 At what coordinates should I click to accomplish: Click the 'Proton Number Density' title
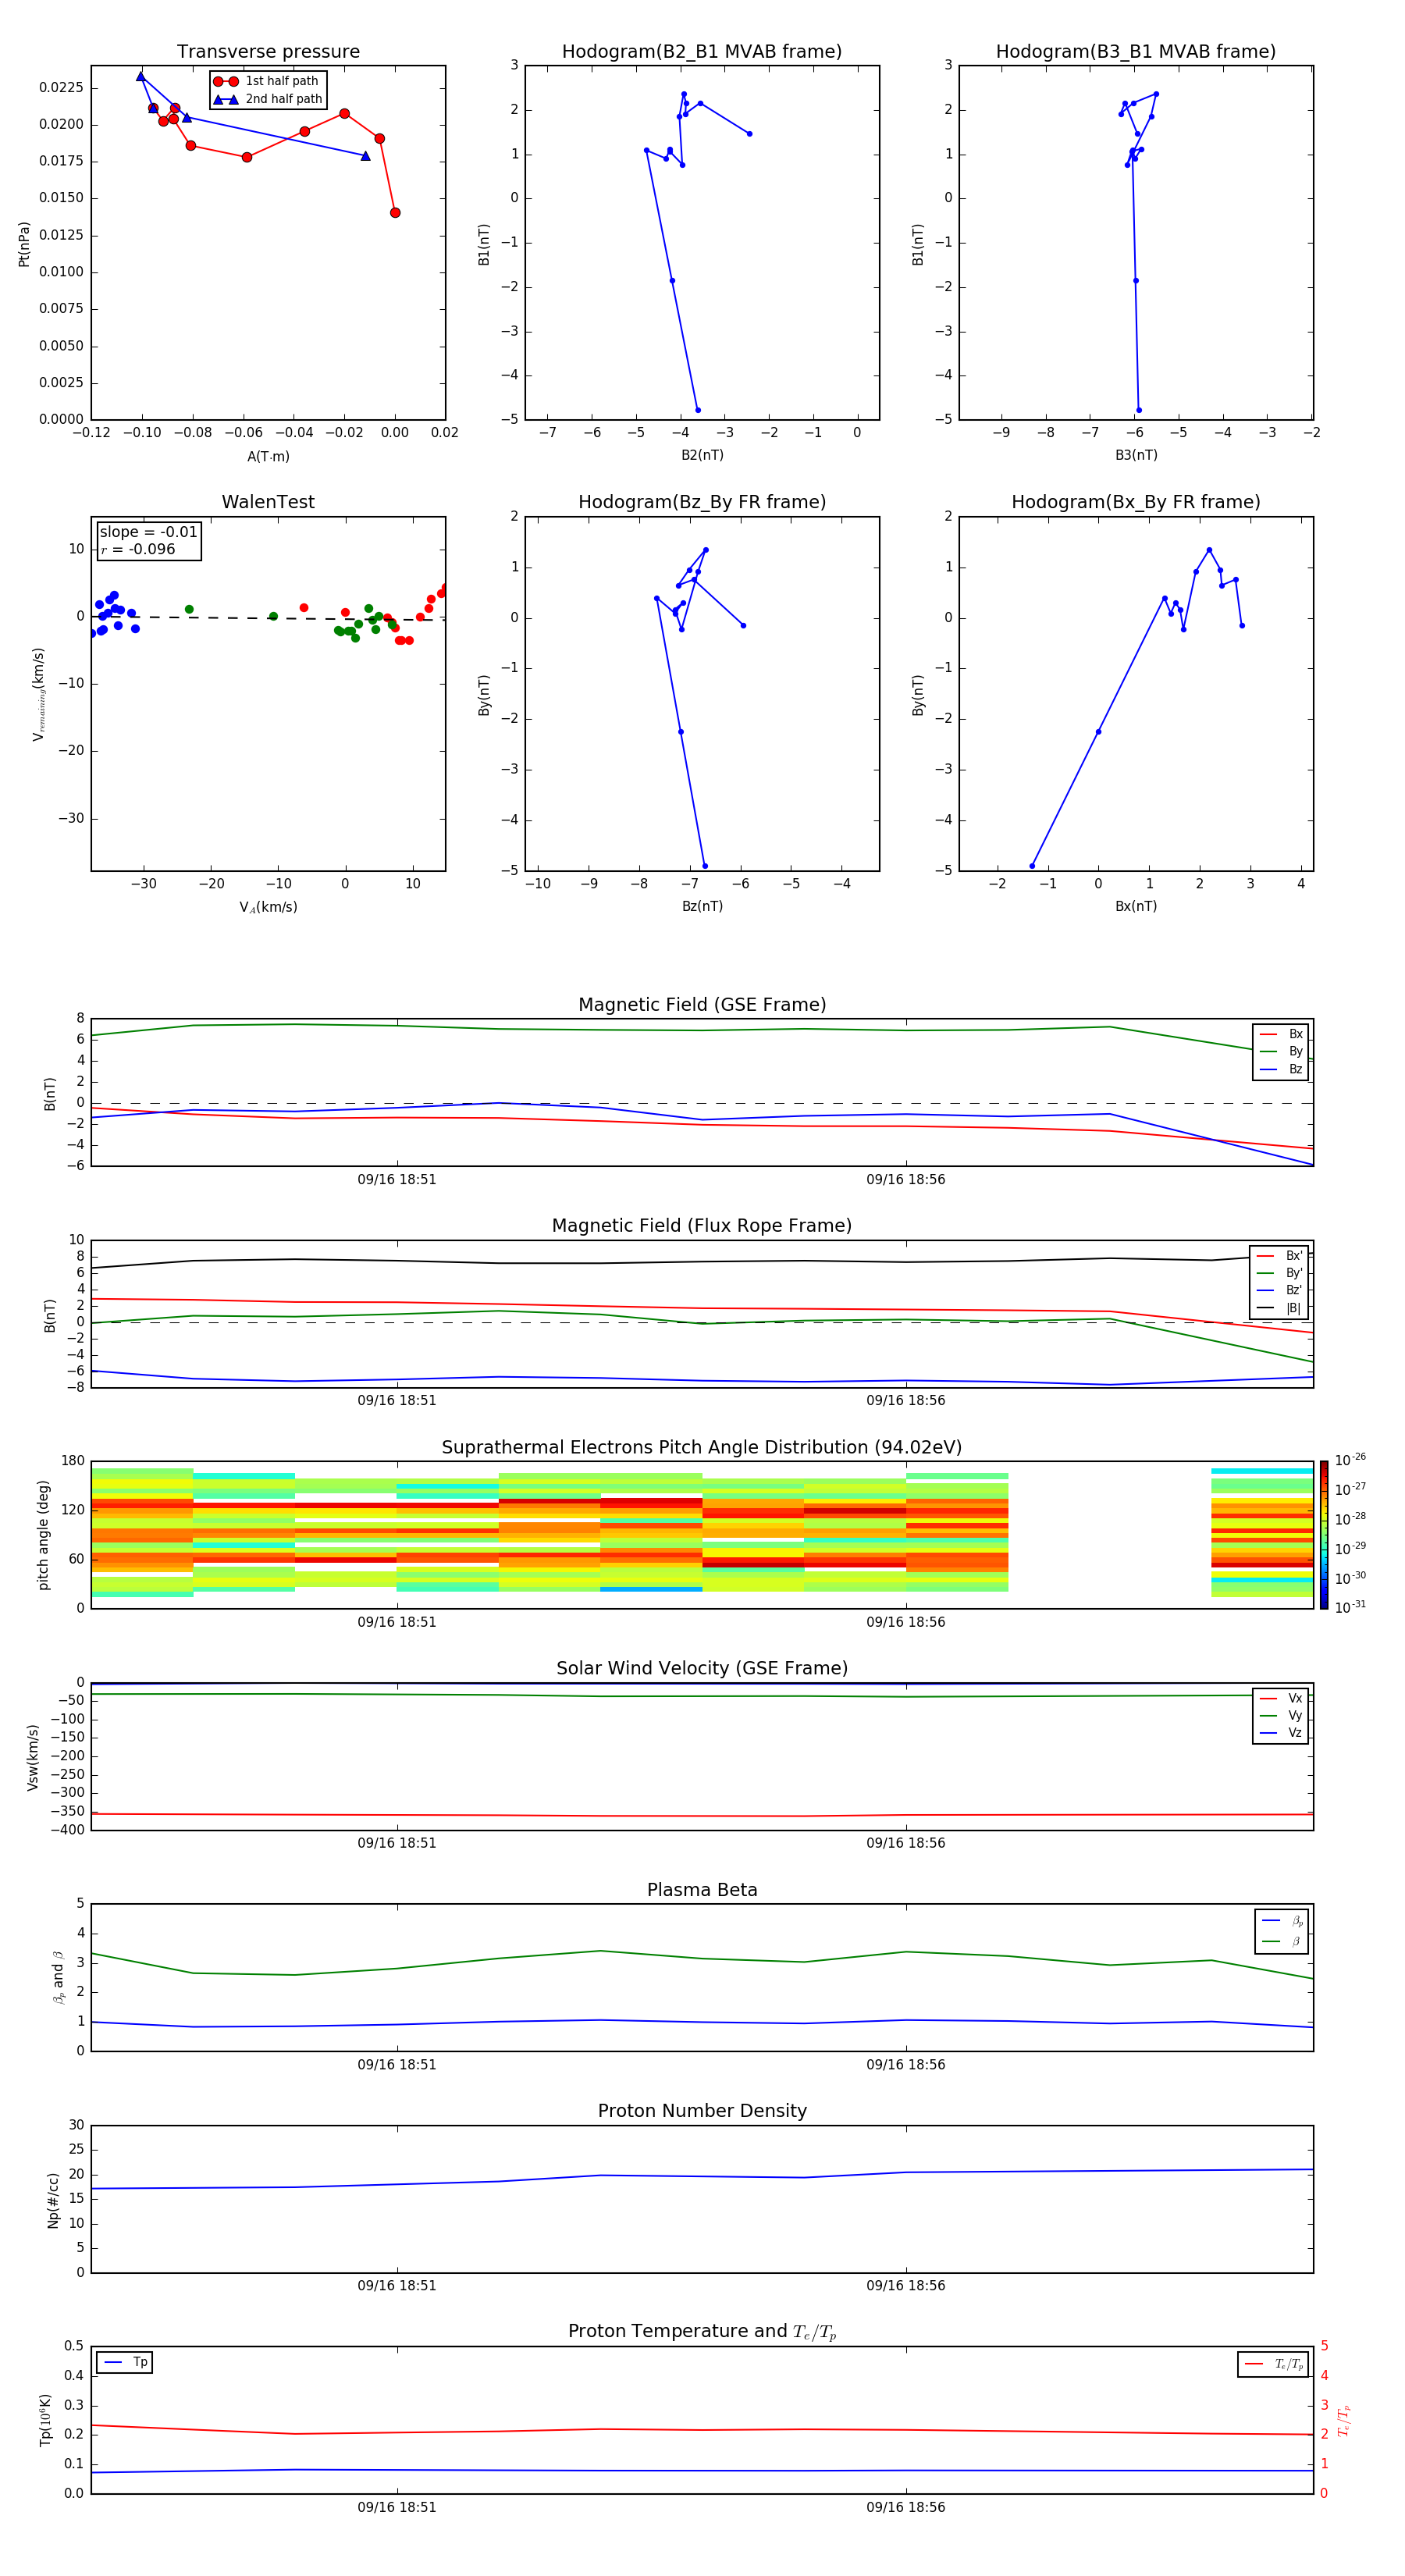pos(702,2111)
